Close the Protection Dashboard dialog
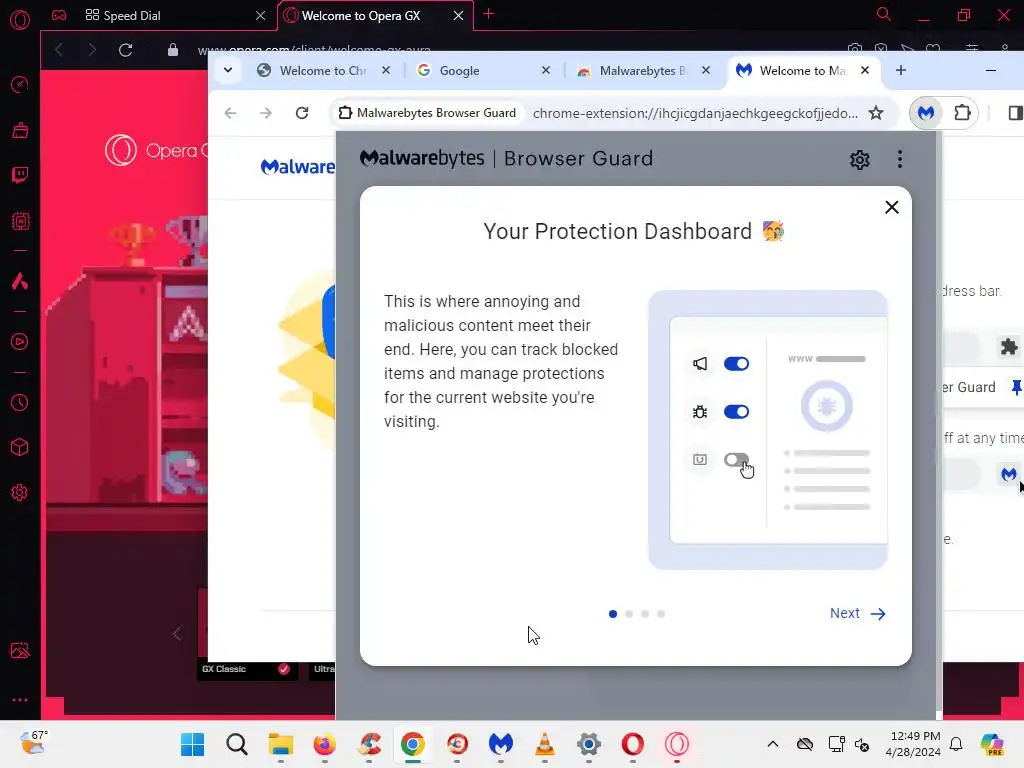Image resolution: width=1024 pixels, height=768 pixels. [891, 207]
